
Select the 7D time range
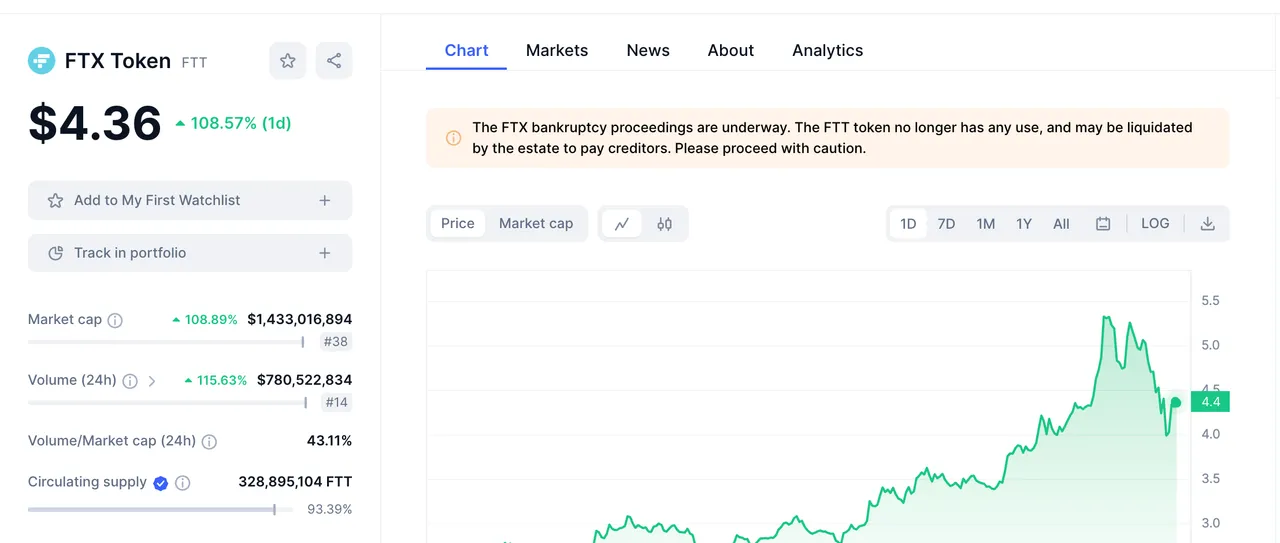[946, 224]
